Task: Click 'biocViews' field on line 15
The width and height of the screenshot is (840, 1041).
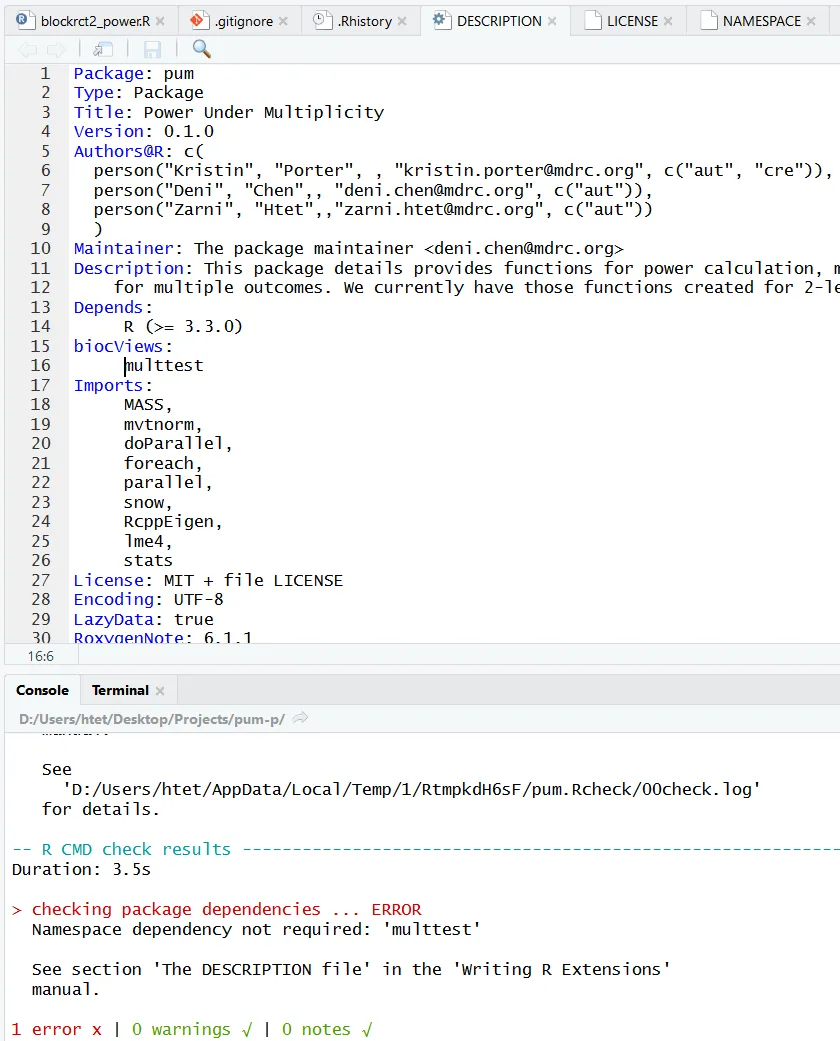Action: 118,347
